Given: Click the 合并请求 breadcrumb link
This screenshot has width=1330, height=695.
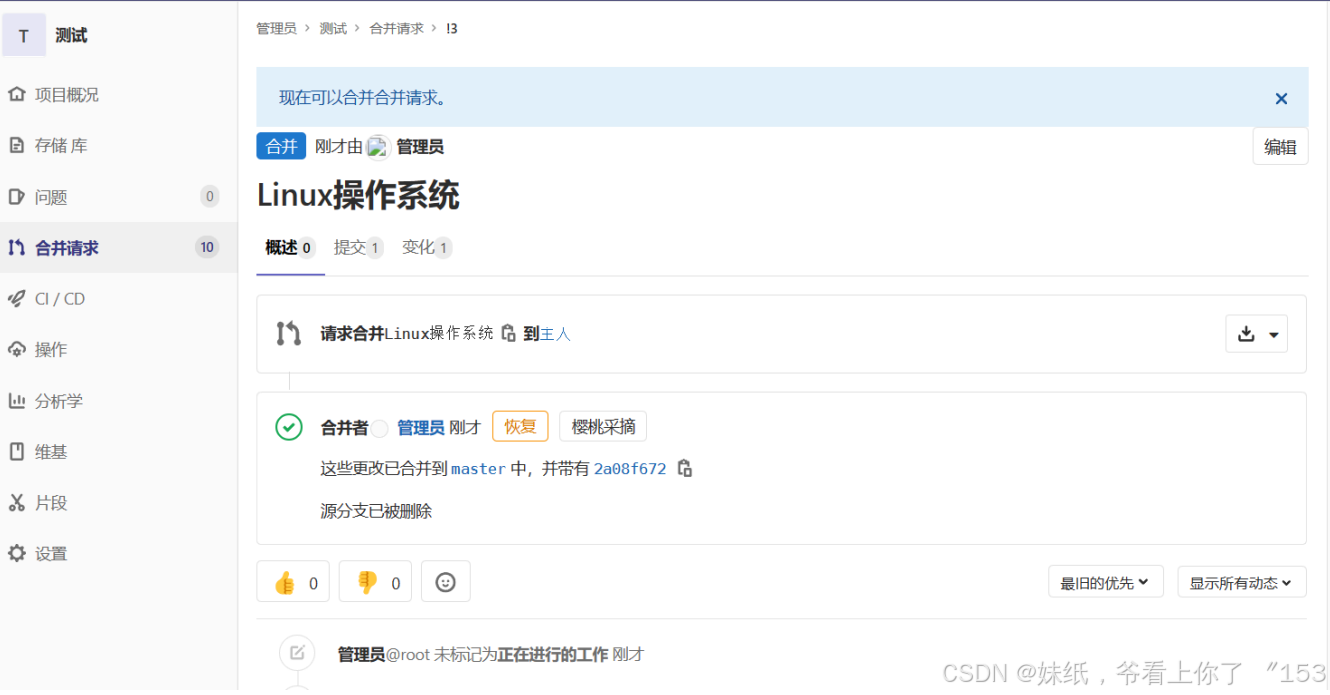Looking at the screenshot, I should point(396,28).
